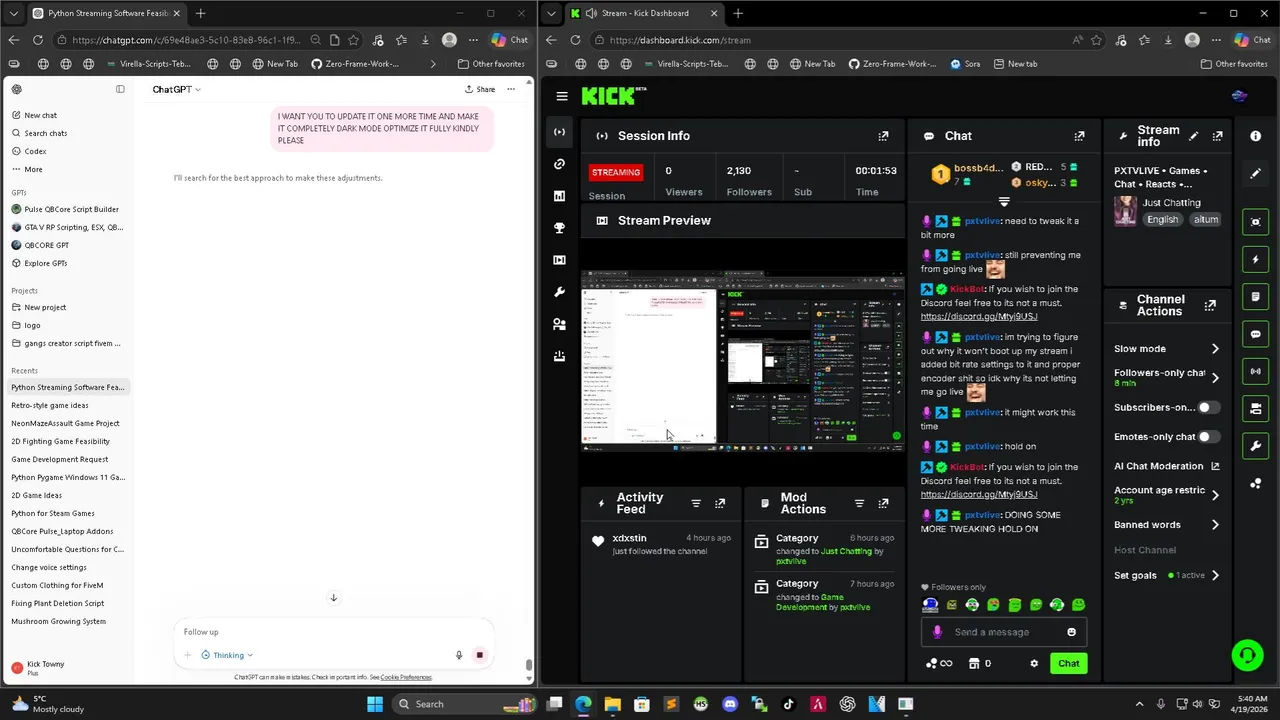Click the info icon in right rail

[1255, 136]
